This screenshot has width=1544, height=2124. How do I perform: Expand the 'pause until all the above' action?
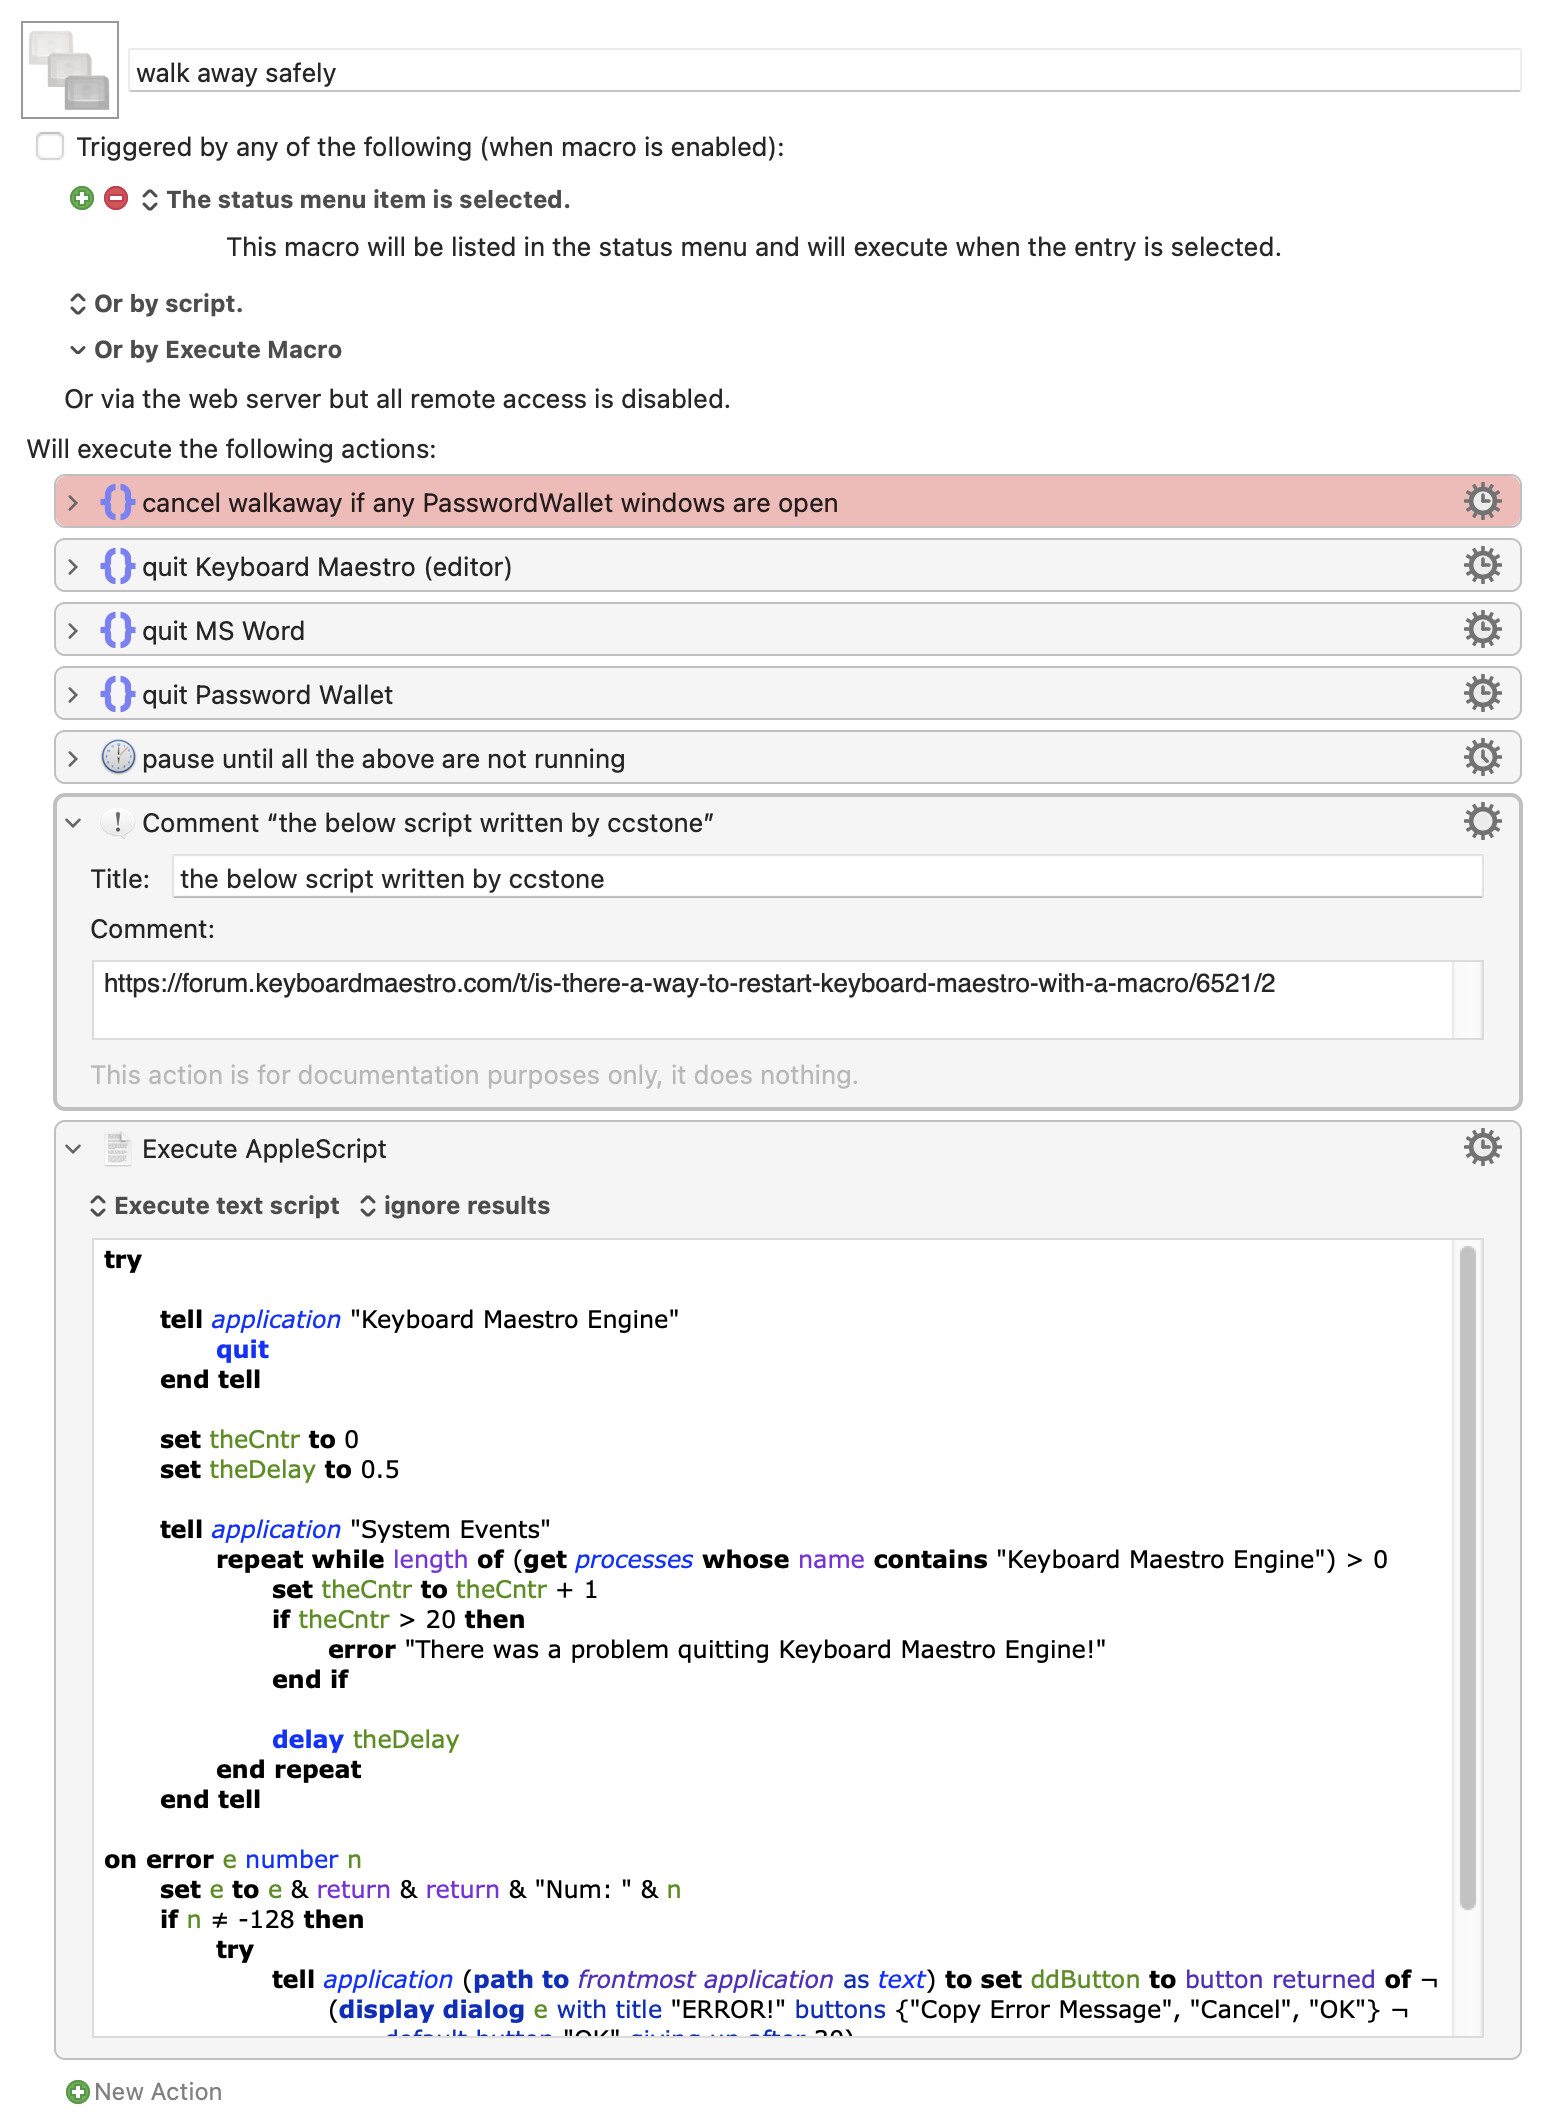click(x=73, y=759)
